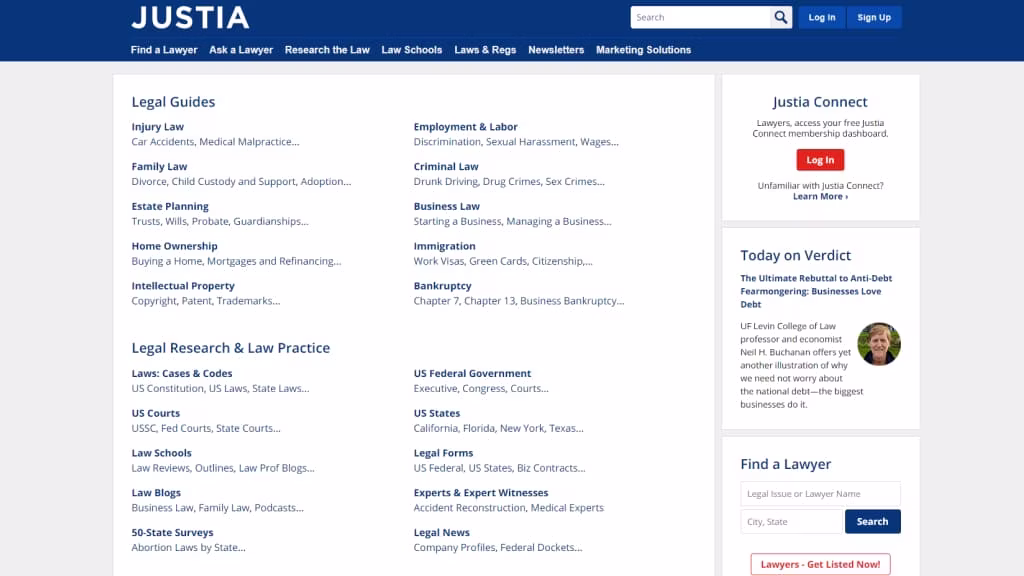Focus the header Search field
1024x576 pixels.
[x=701, y=18]
